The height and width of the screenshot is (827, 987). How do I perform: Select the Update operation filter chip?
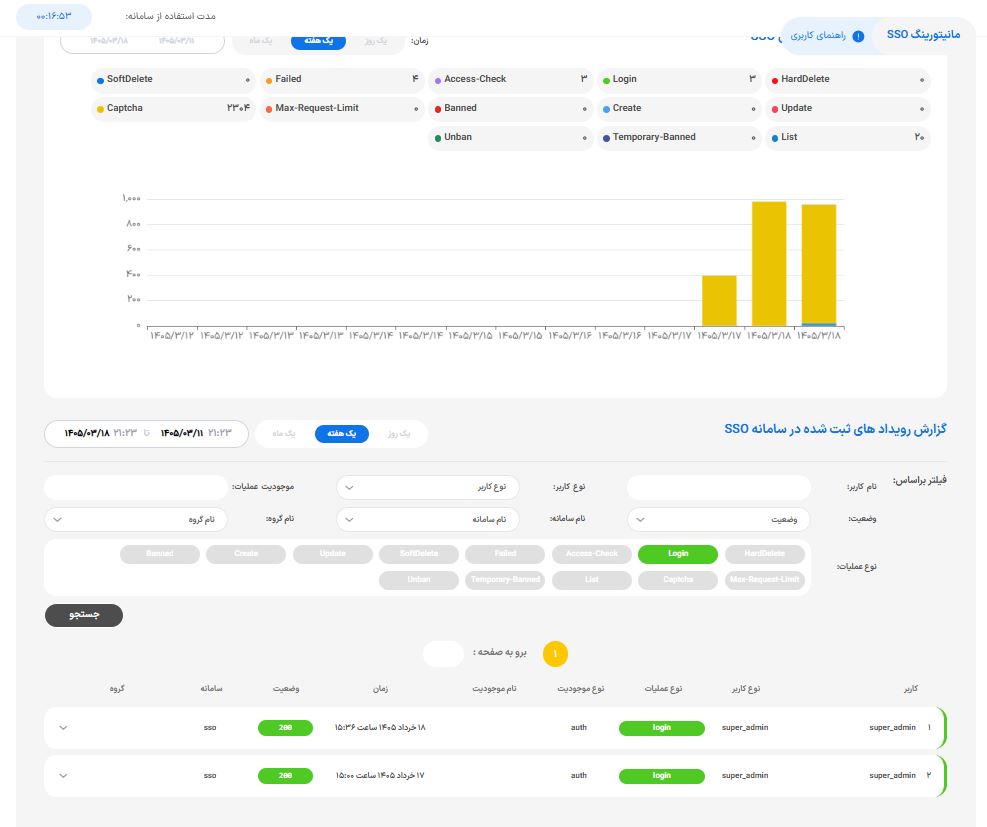point(332,554)
